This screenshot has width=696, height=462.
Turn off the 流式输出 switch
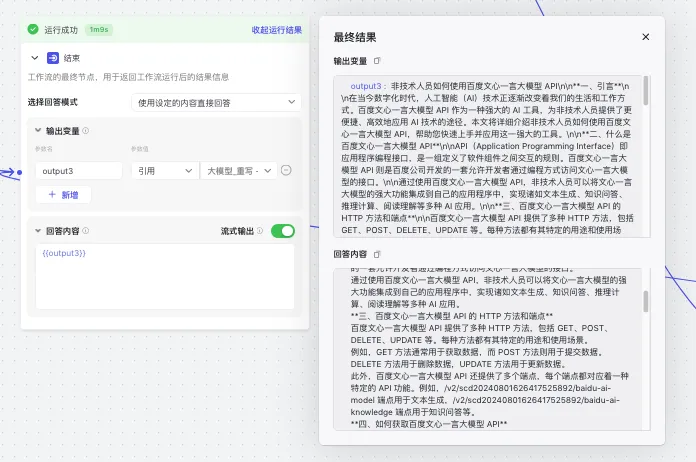click(283, 231)
